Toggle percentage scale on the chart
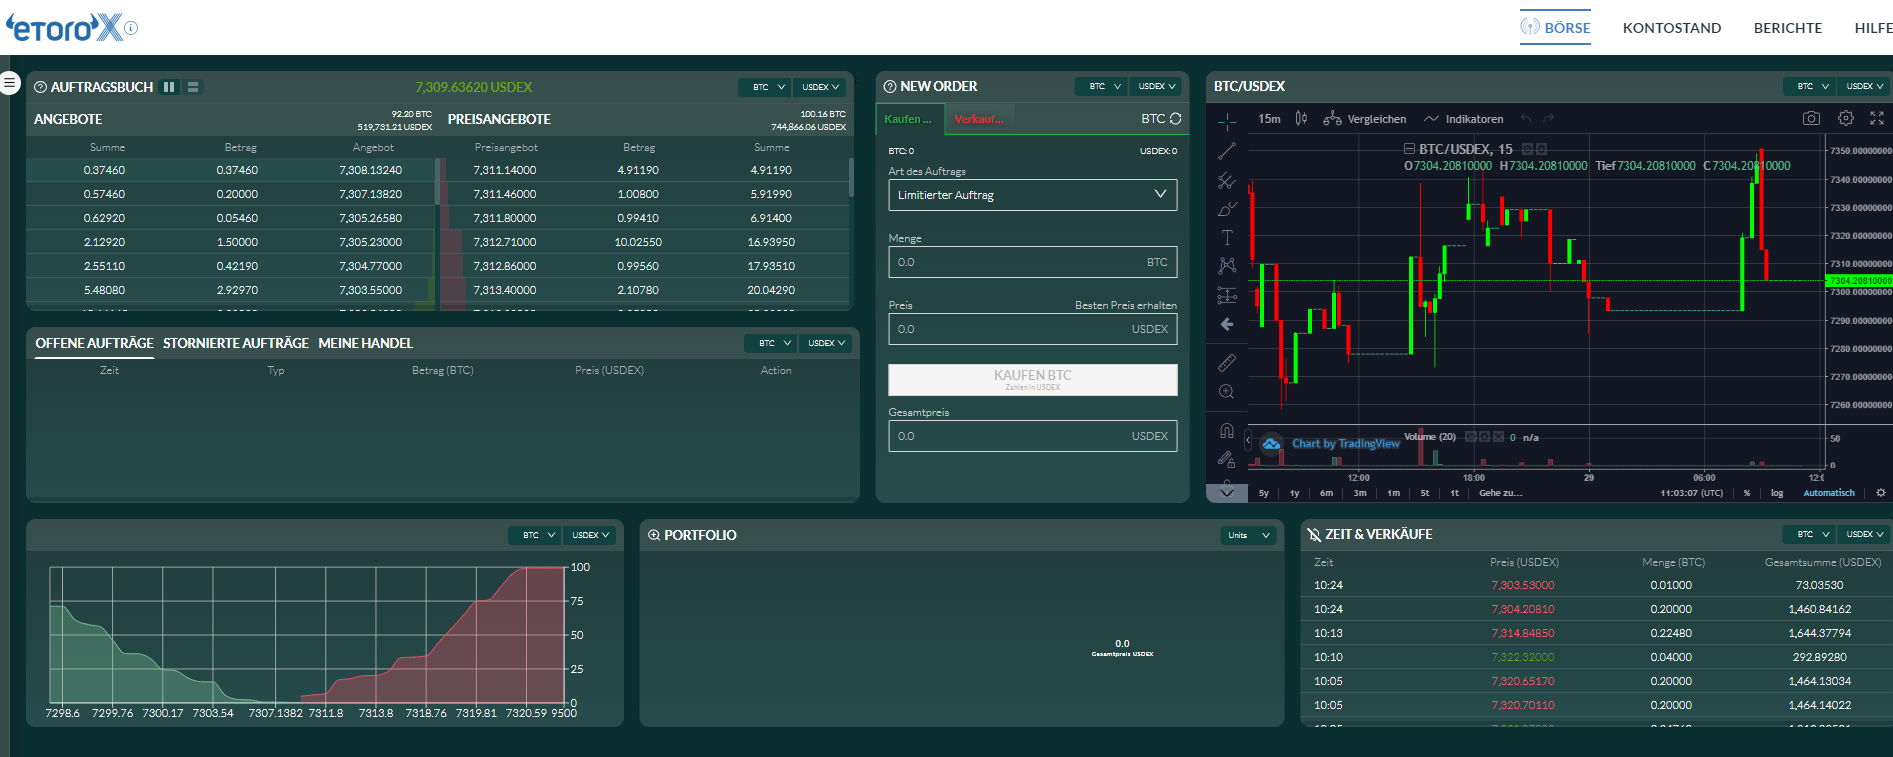Screen dimensions: 1893x757 pos(1747,493)
